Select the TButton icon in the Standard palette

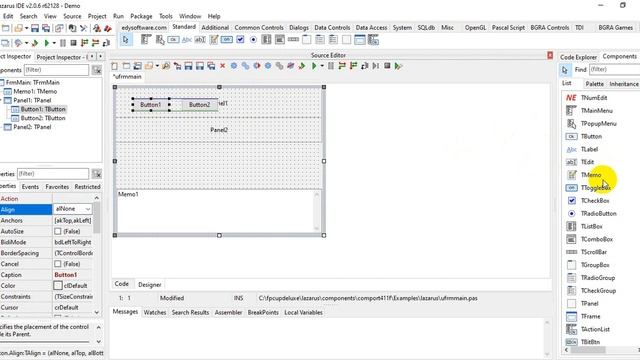(x=173, y=40)
